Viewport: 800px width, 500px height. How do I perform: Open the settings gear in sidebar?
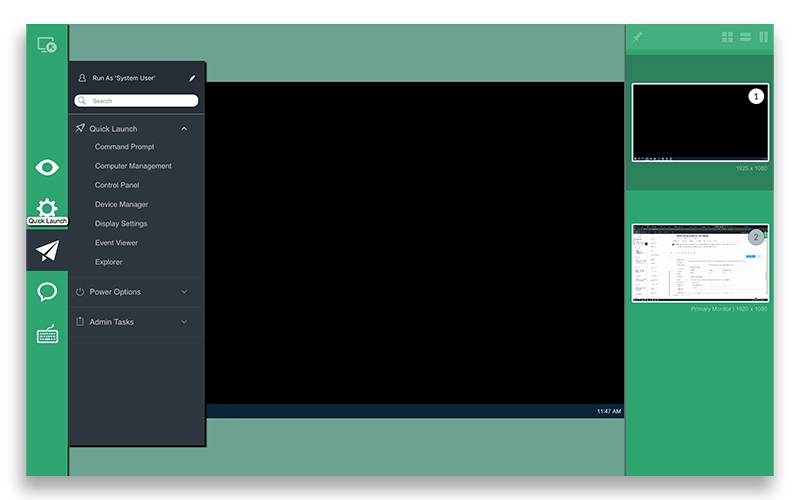pyautogui.click(x=47, y=207)
